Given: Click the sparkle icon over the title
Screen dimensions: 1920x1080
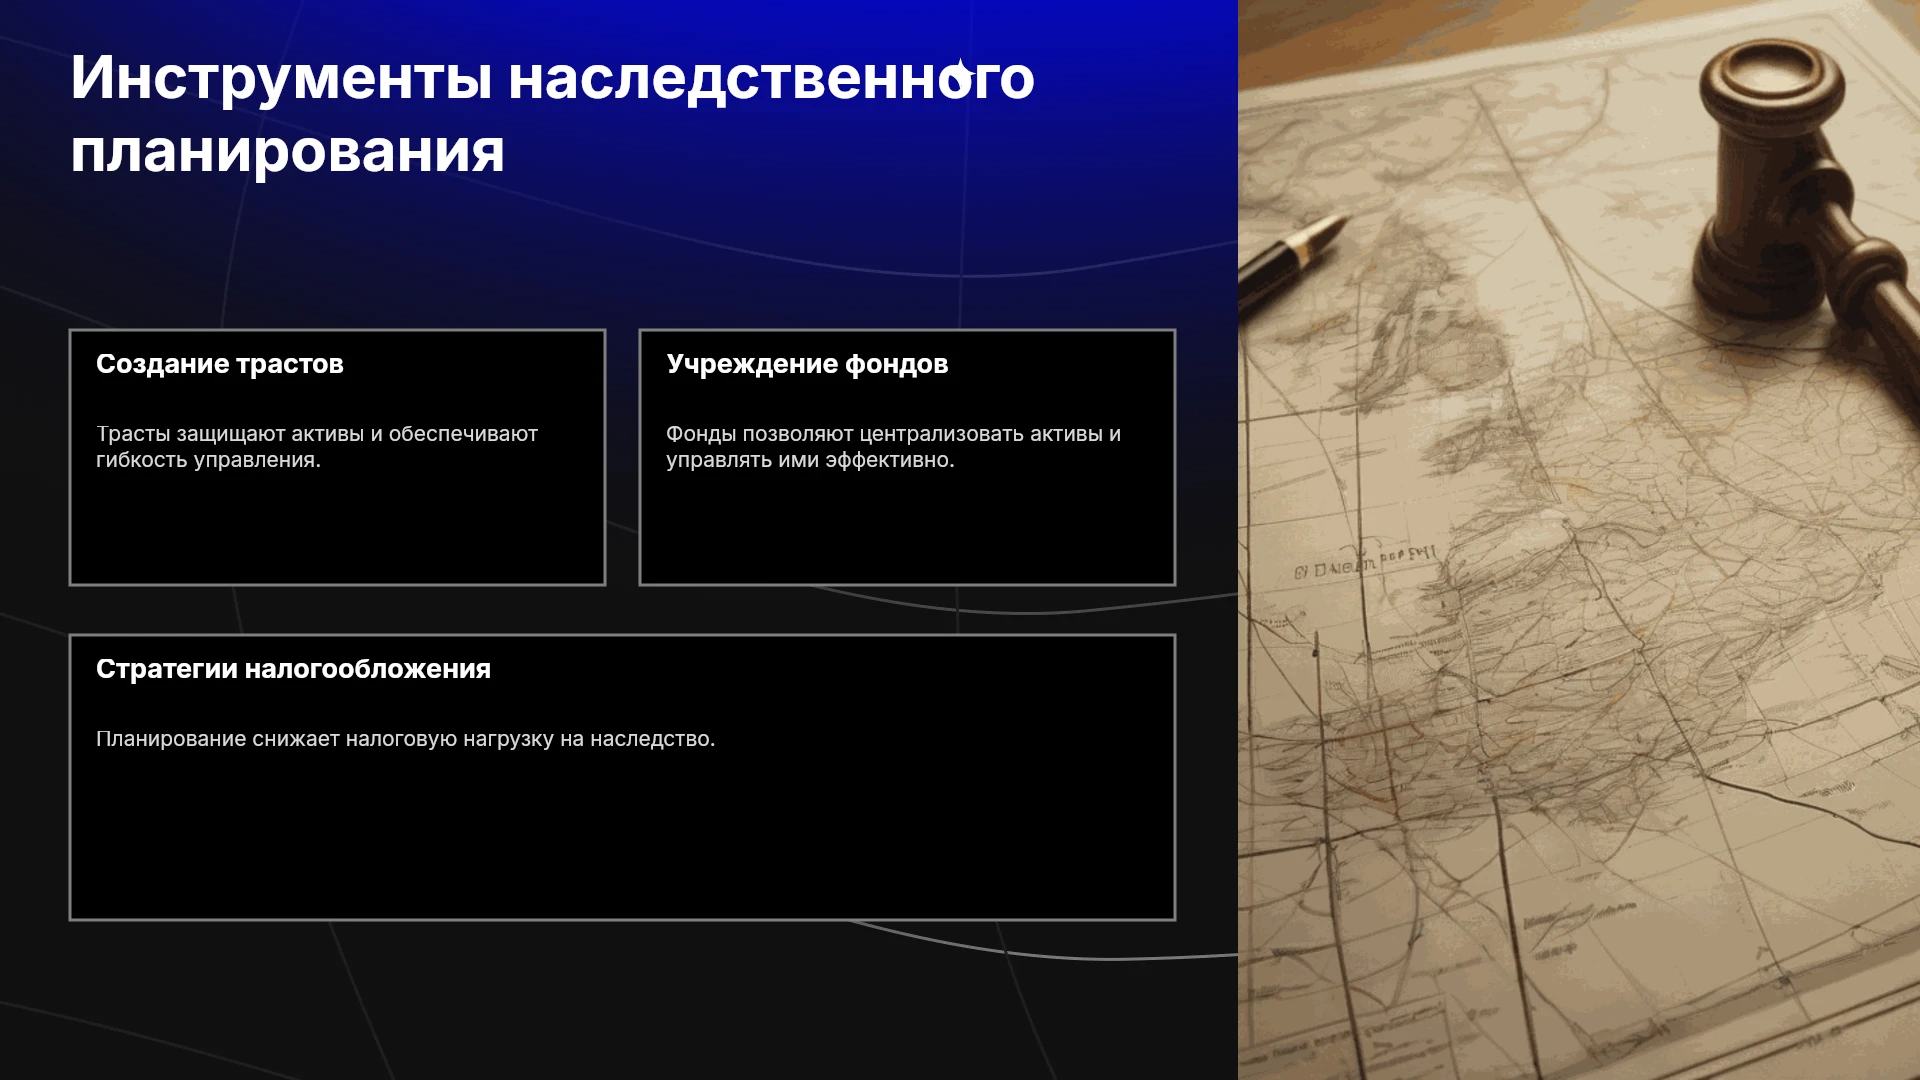Looking at the screenshot, I should pyautogui.click(x=958, y=75).
